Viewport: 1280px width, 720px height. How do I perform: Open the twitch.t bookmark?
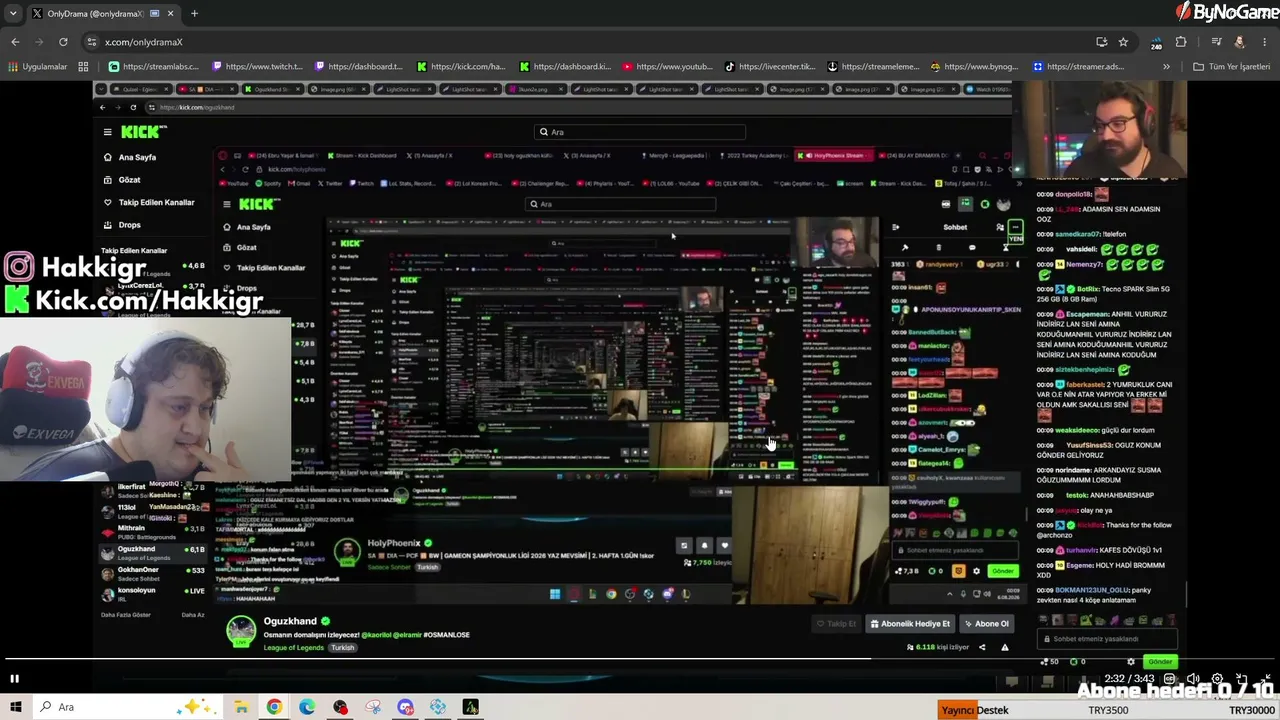257,67
